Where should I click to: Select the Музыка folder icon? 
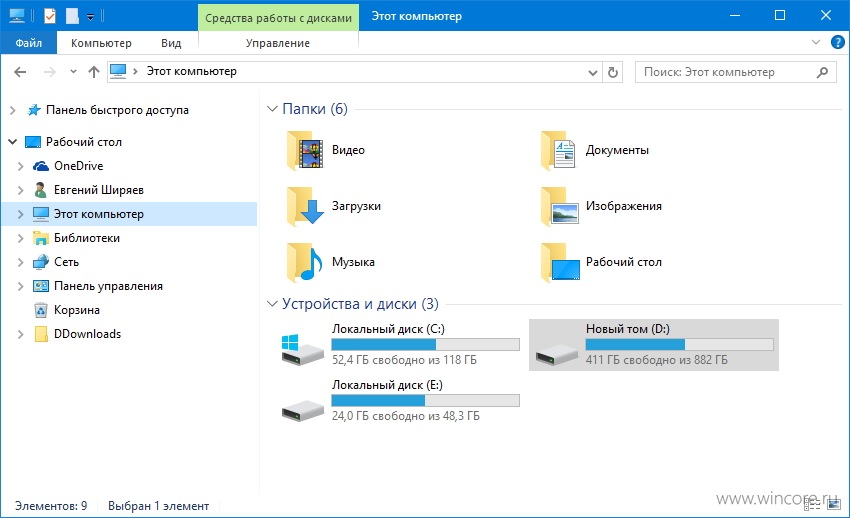(305, 262)
